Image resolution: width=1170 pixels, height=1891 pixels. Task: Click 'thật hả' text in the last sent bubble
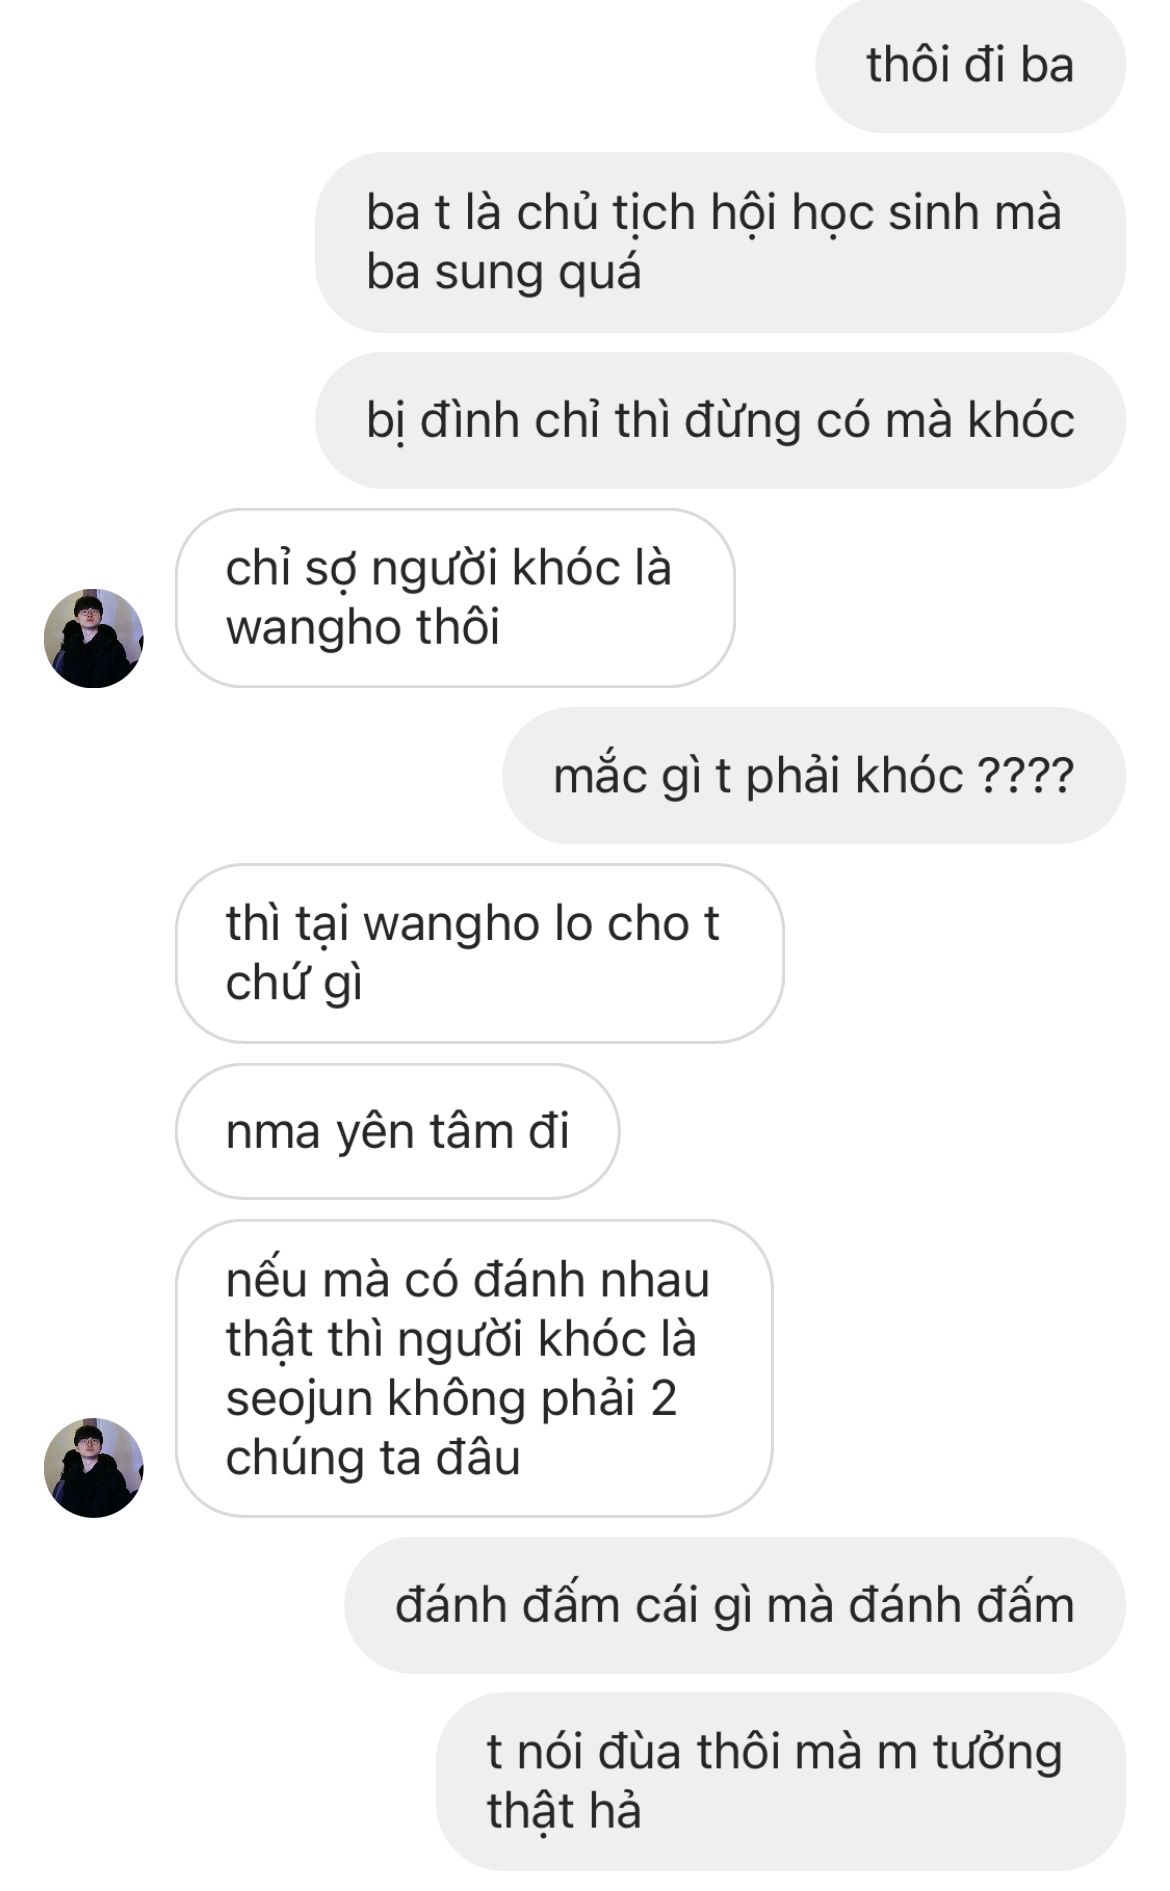tap(564, 1811)
